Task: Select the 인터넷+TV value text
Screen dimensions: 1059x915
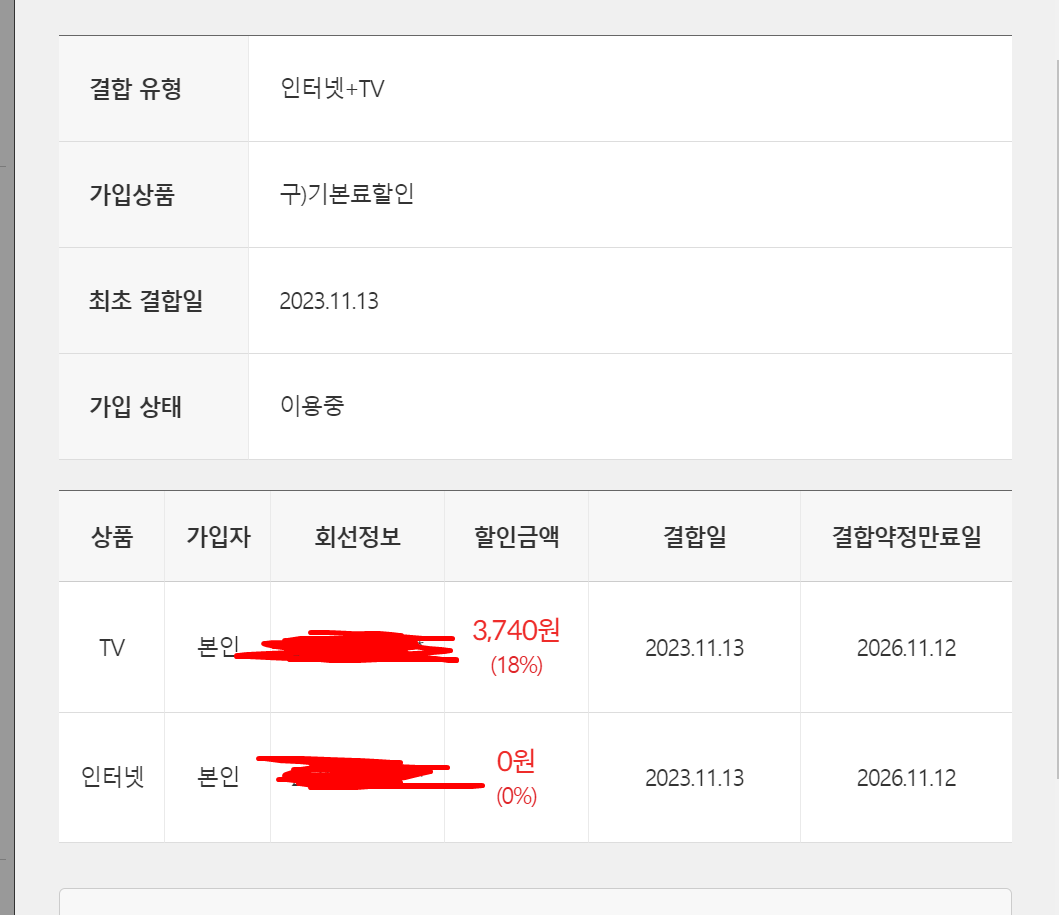Action: pyautogui.click(x=332, y=88)
